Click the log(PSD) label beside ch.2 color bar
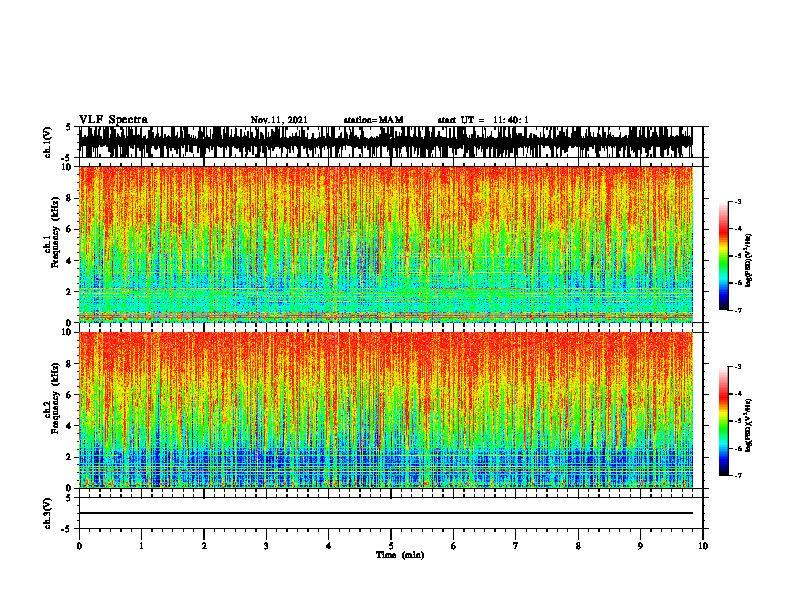 749,426
